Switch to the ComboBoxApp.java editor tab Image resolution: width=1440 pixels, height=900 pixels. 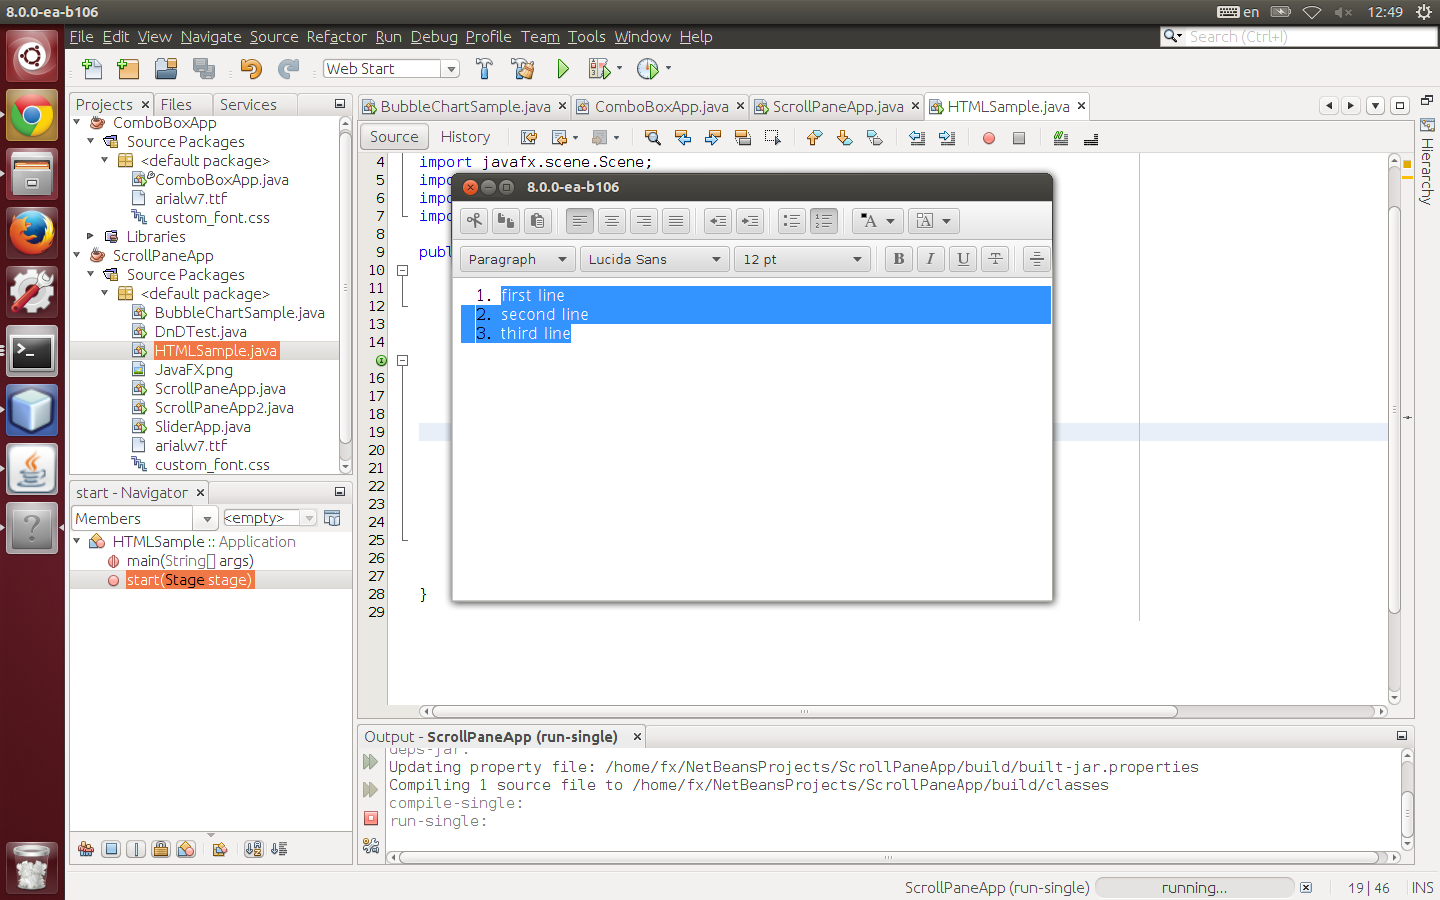660,106
